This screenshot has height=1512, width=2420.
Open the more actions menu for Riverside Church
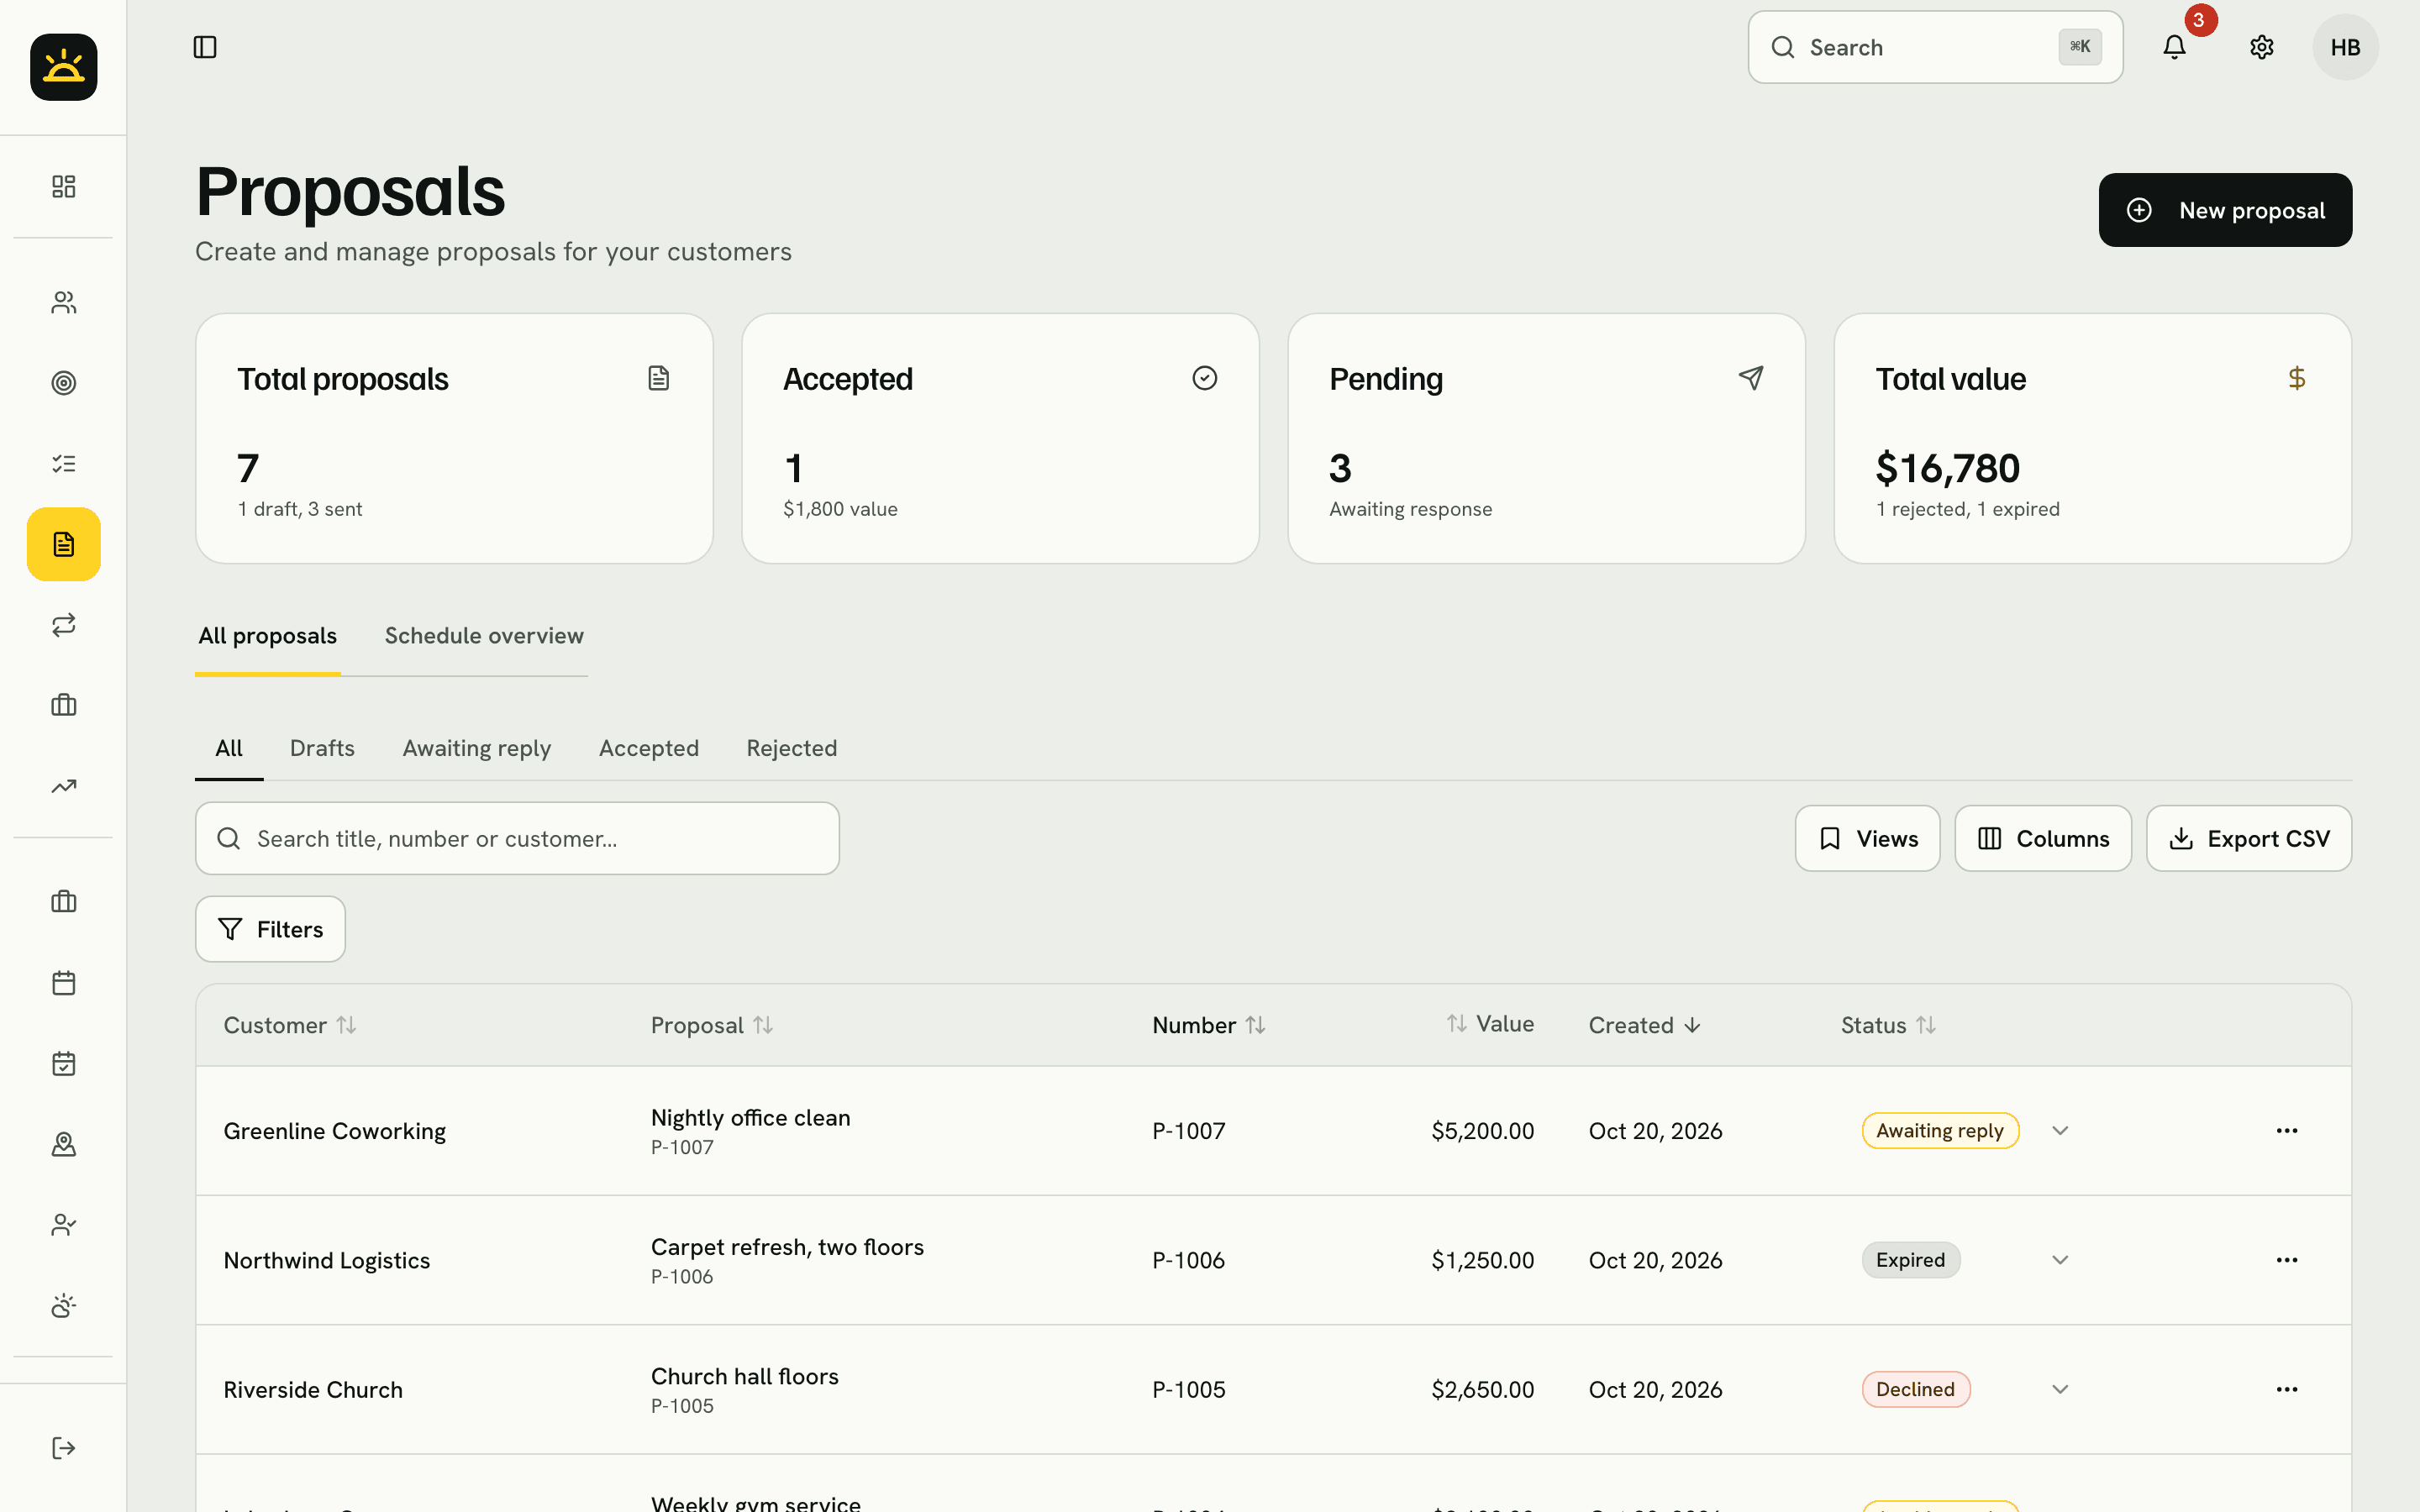pos(2287,1389)
